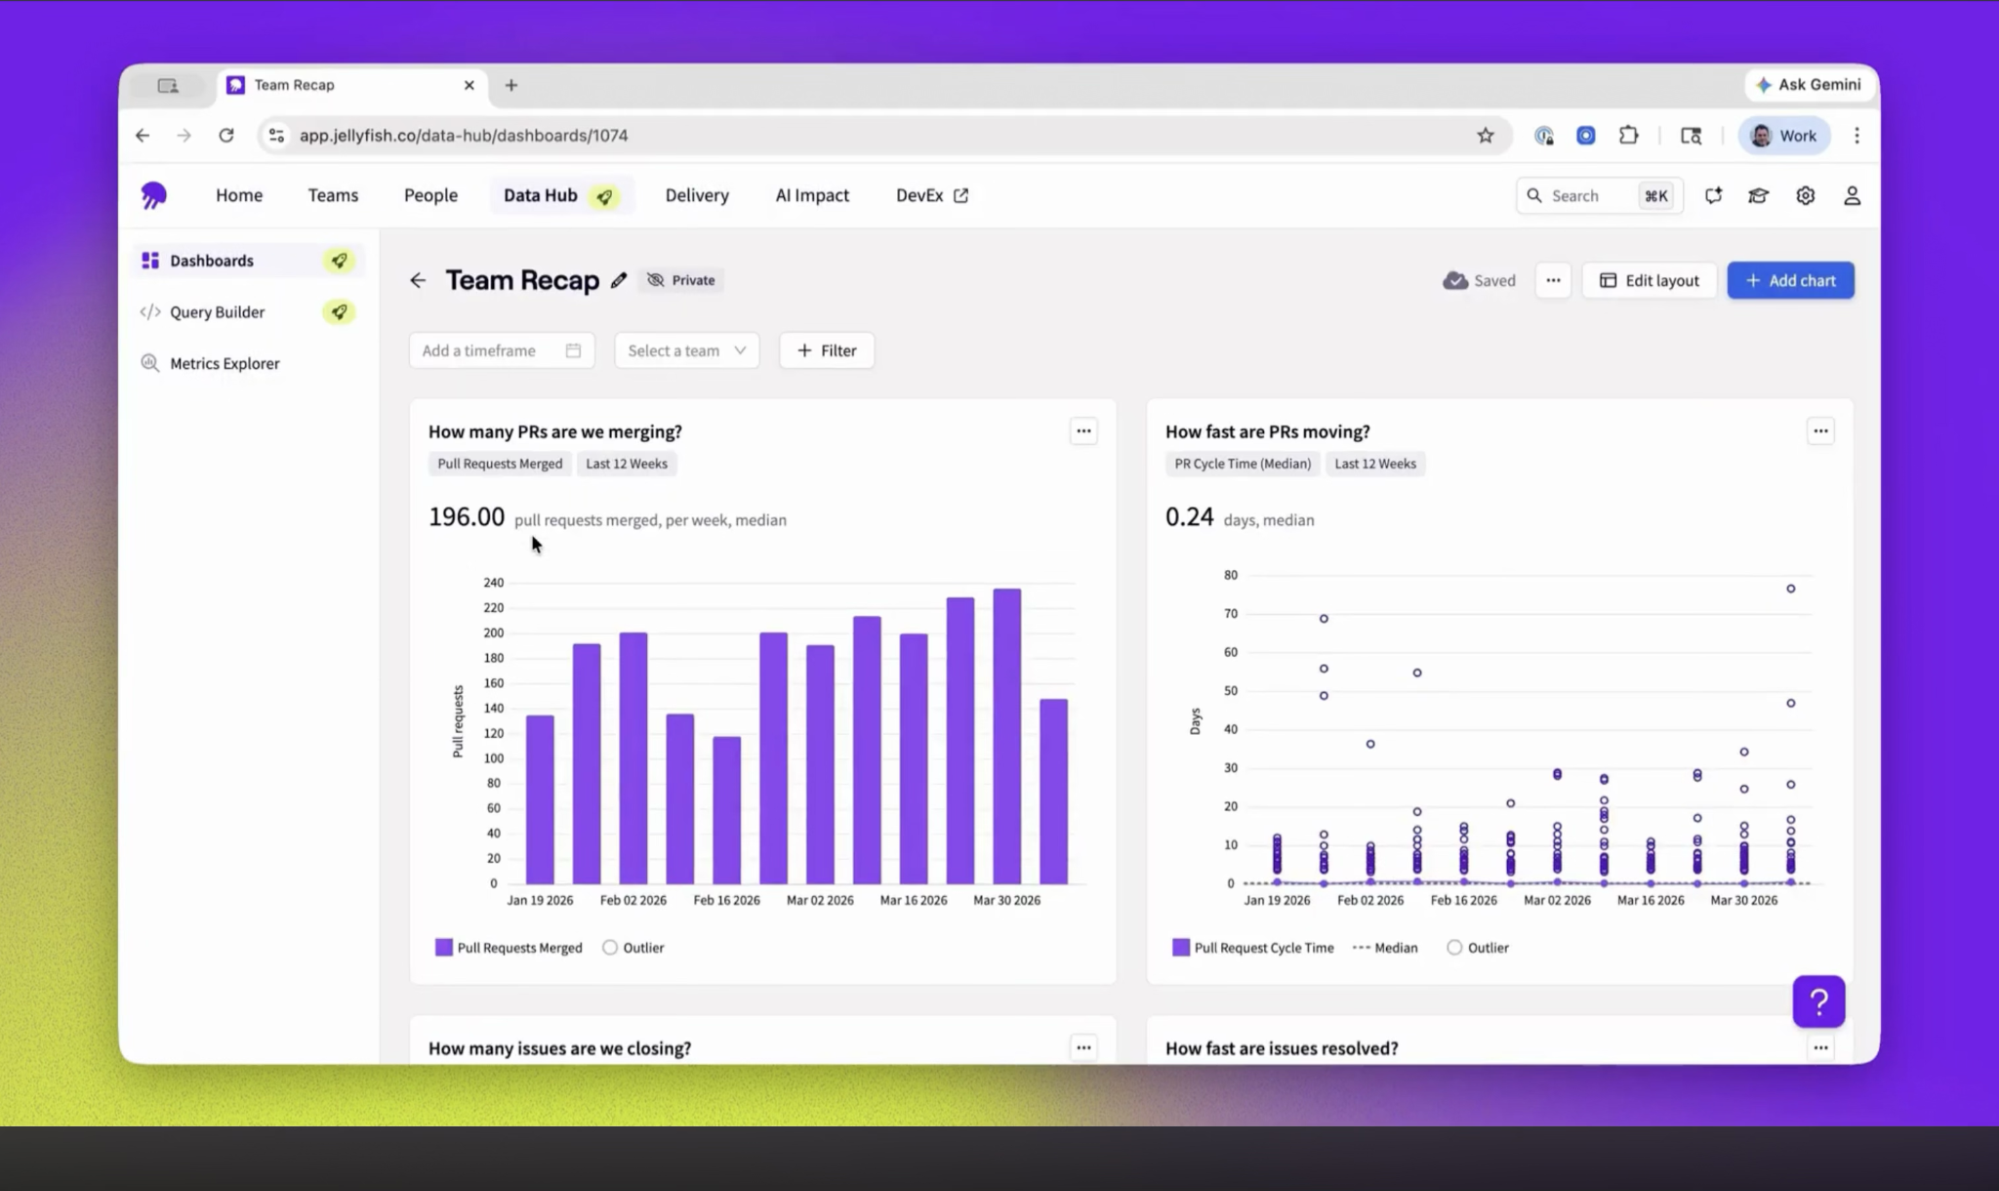Click the rocket badge next to Dashboards
This screenshot has height=1191, width=1999.
339,261
